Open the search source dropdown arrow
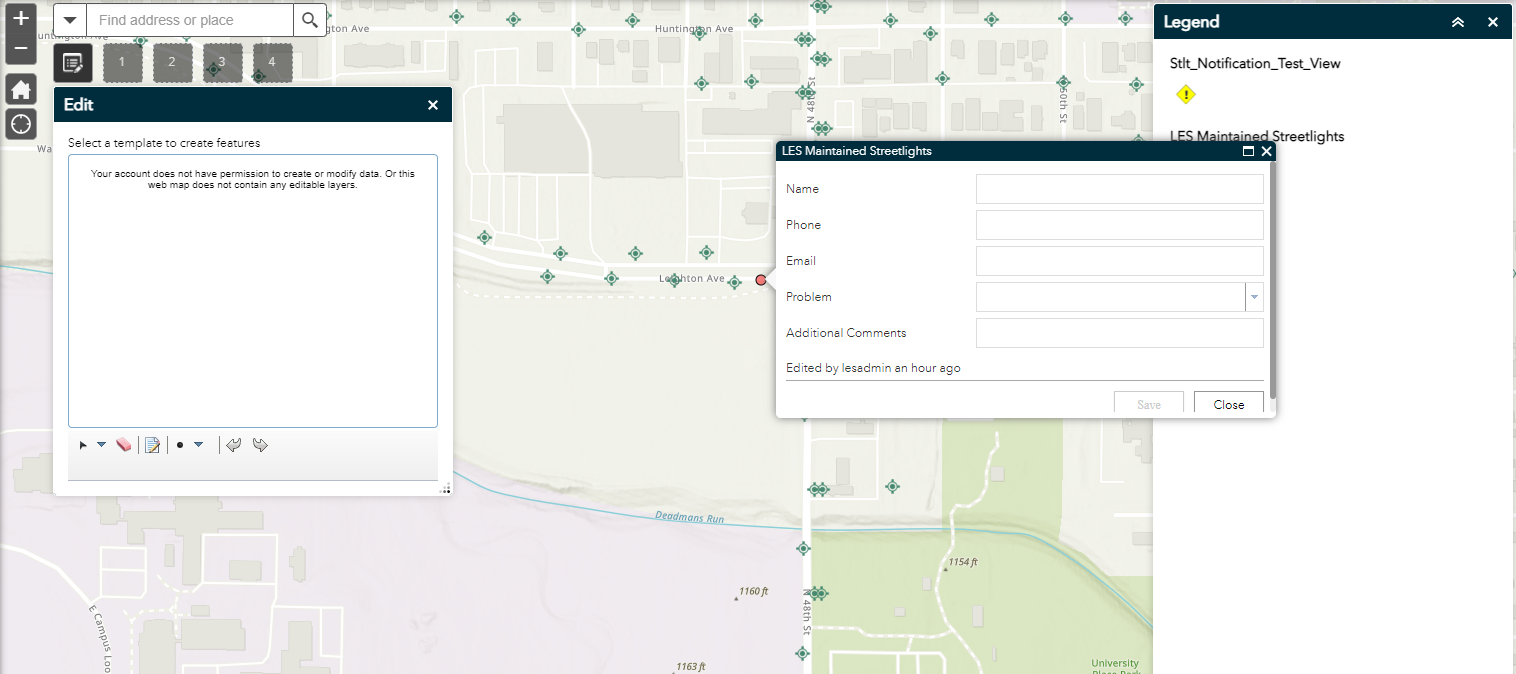Screen dimensions: 1516x674 (69, 19)
